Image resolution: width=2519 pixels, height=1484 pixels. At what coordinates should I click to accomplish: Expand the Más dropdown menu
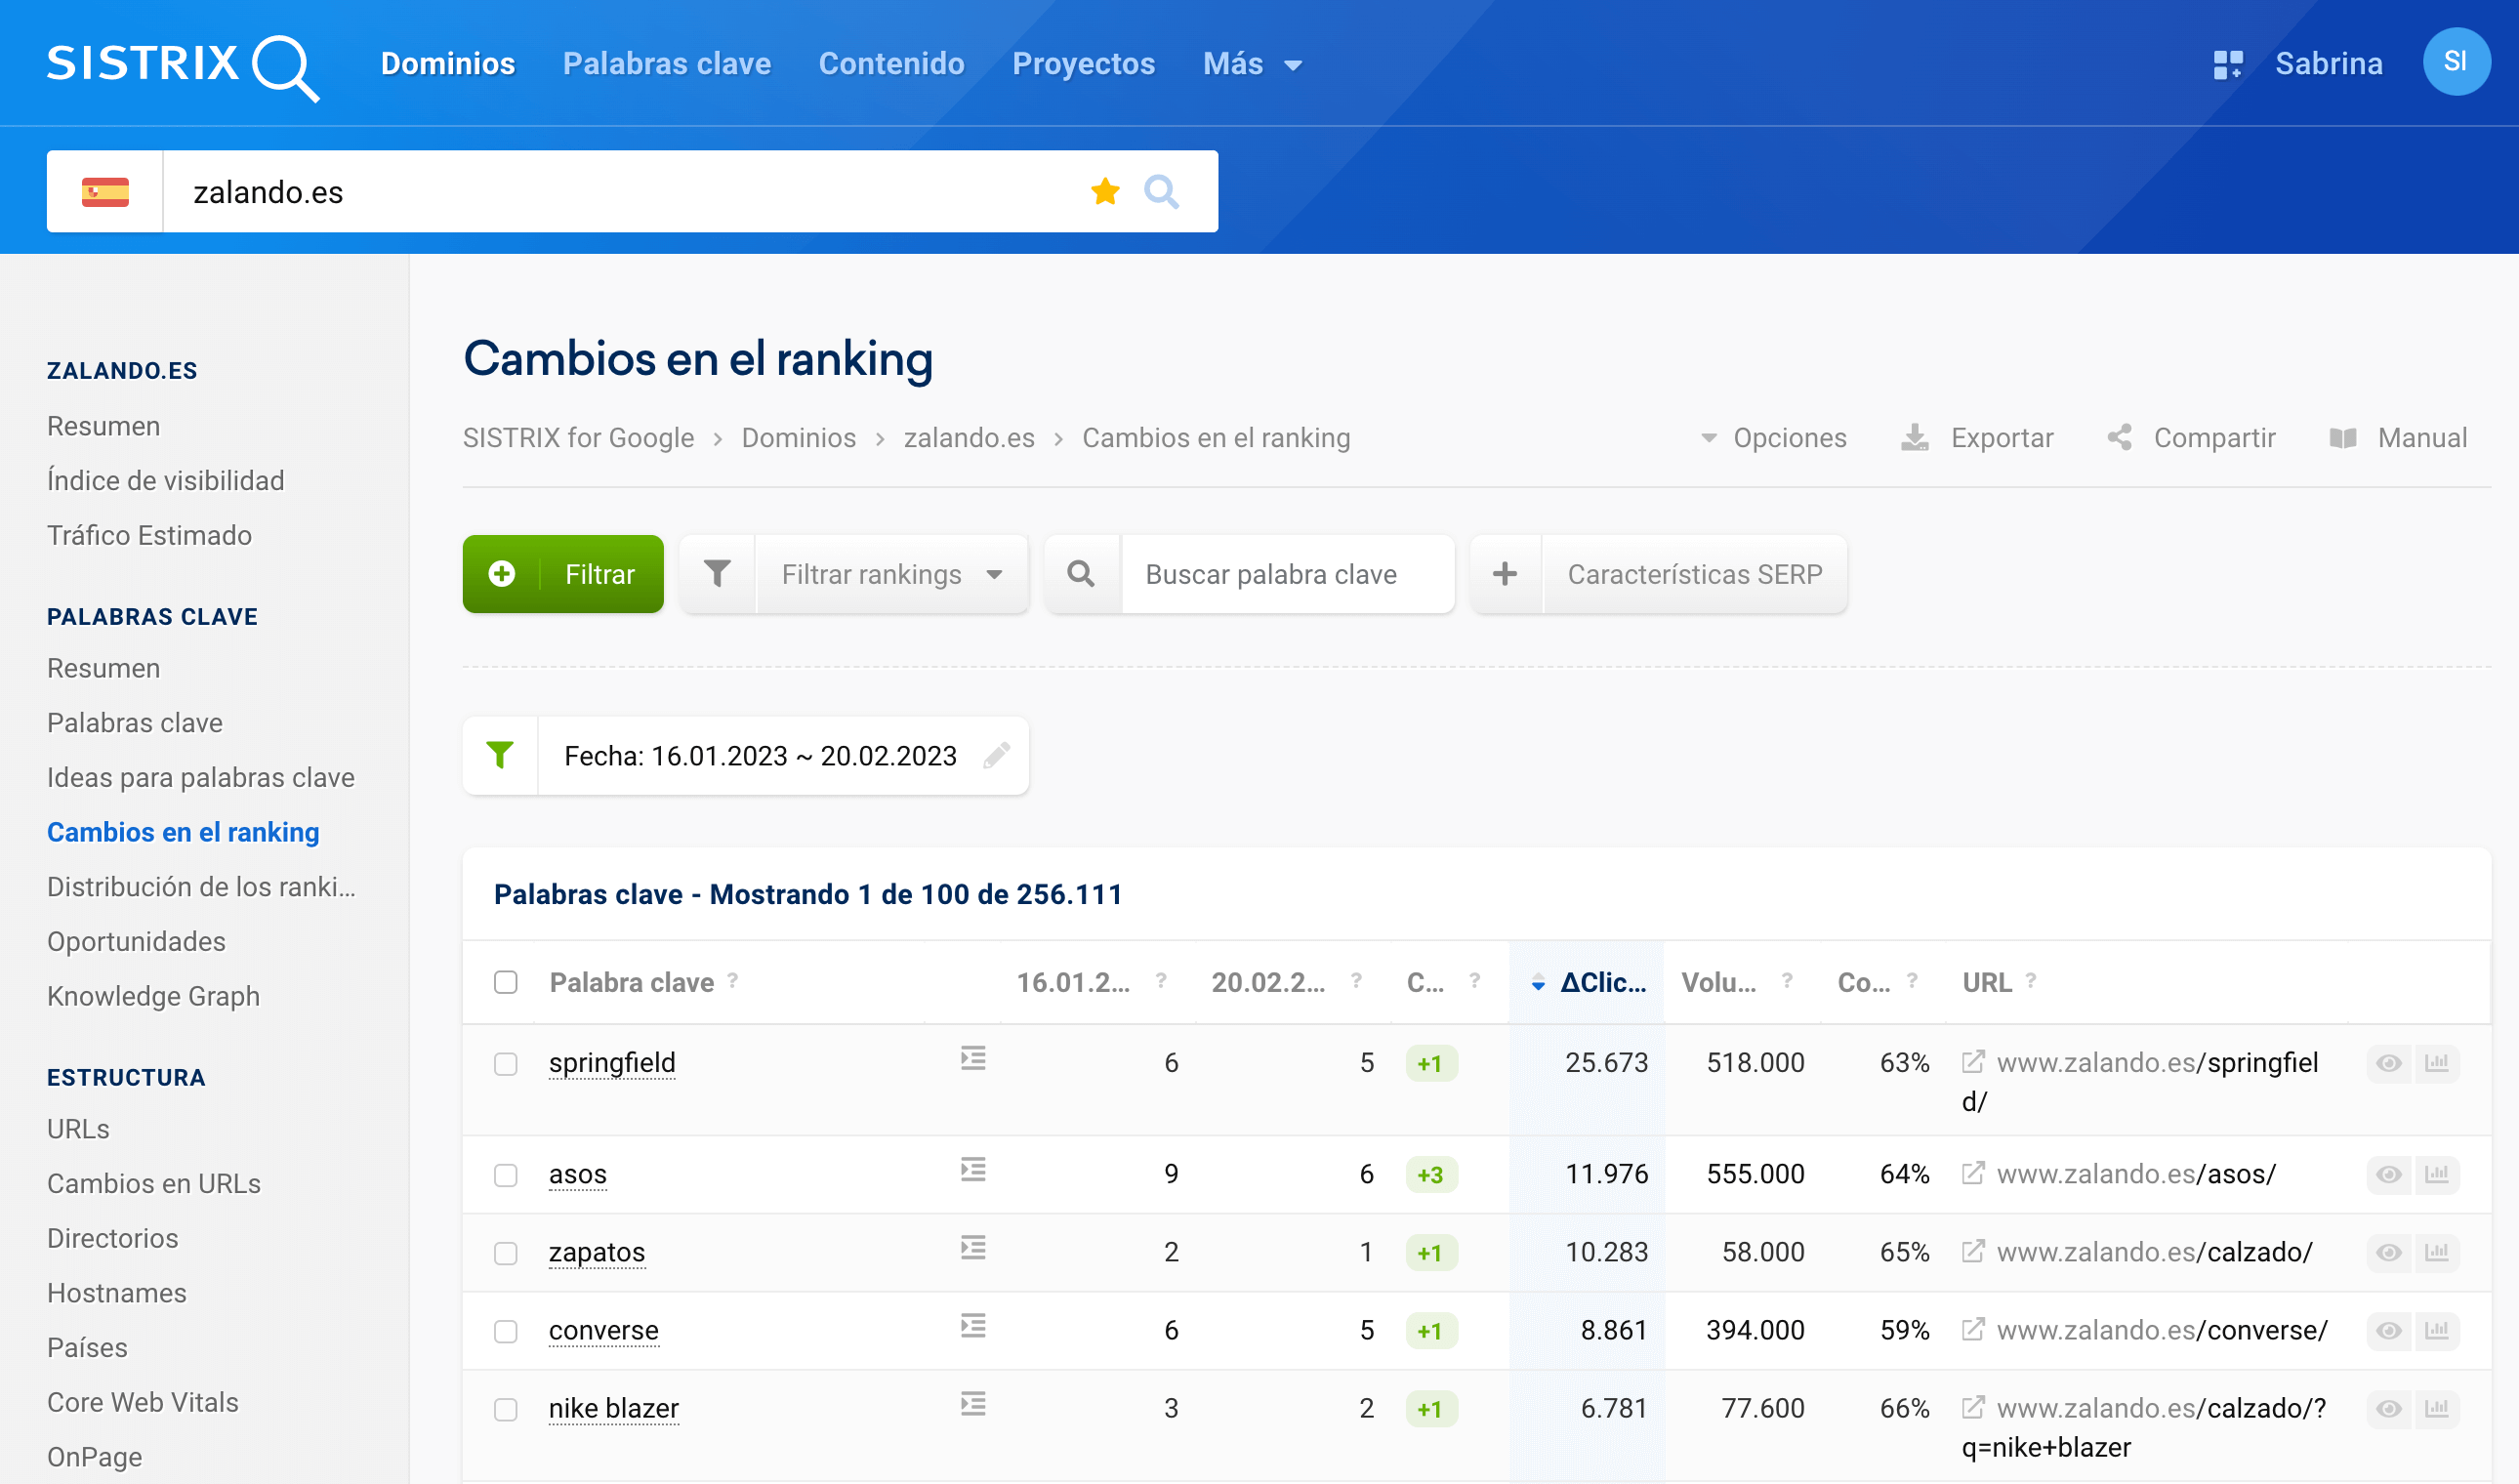coord(1251,64)
